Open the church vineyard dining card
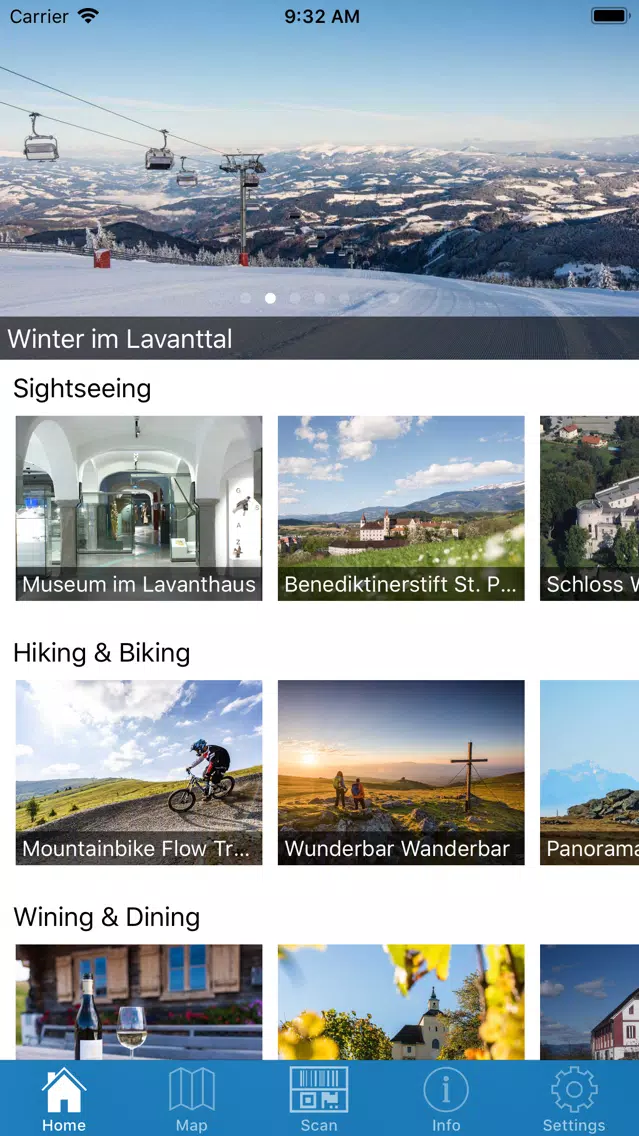 pos(401,1002)
